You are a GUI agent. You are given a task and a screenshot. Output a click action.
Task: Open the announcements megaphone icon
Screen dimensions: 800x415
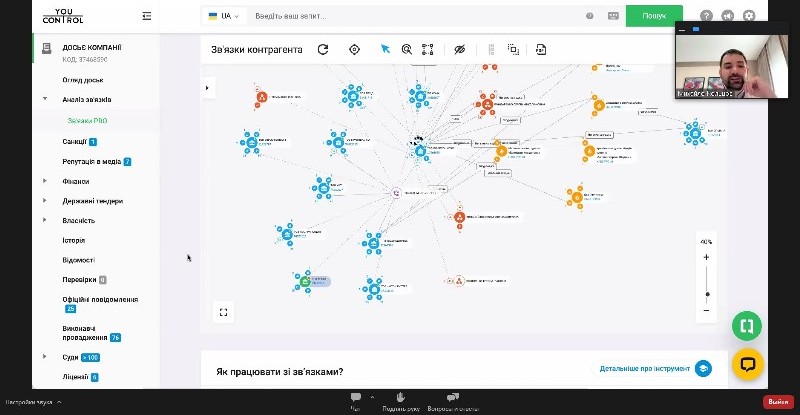click(728, 16)
